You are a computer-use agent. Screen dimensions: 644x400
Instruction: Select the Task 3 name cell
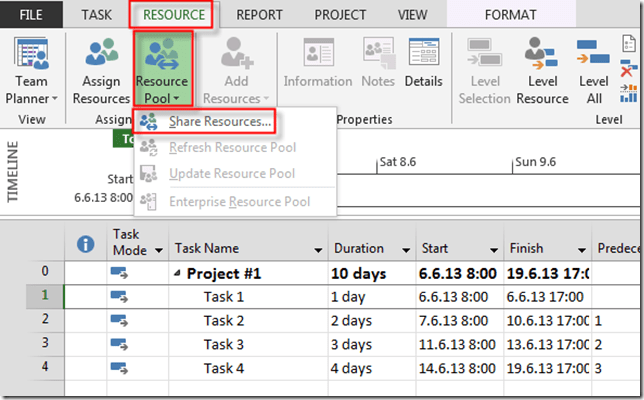click(x=224, y=344)
